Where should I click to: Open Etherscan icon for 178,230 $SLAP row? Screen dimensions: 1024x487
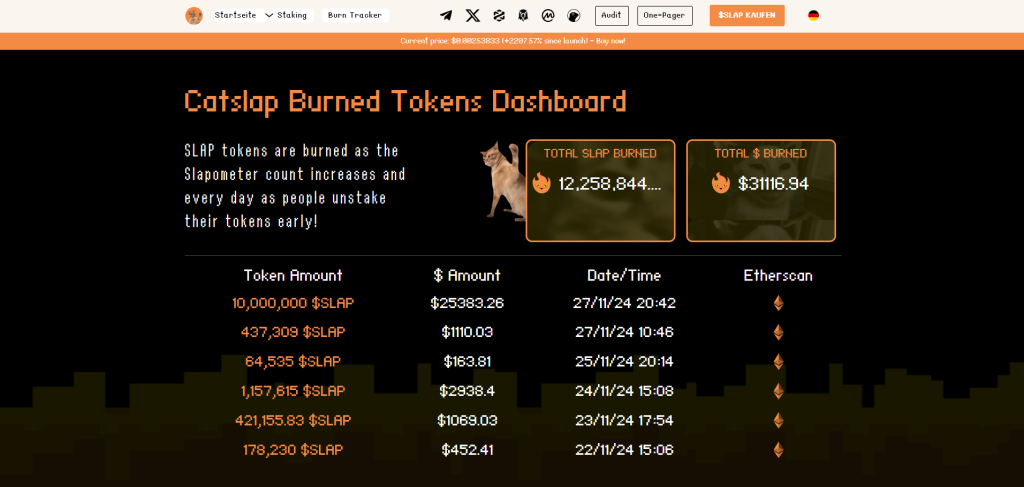778,450
